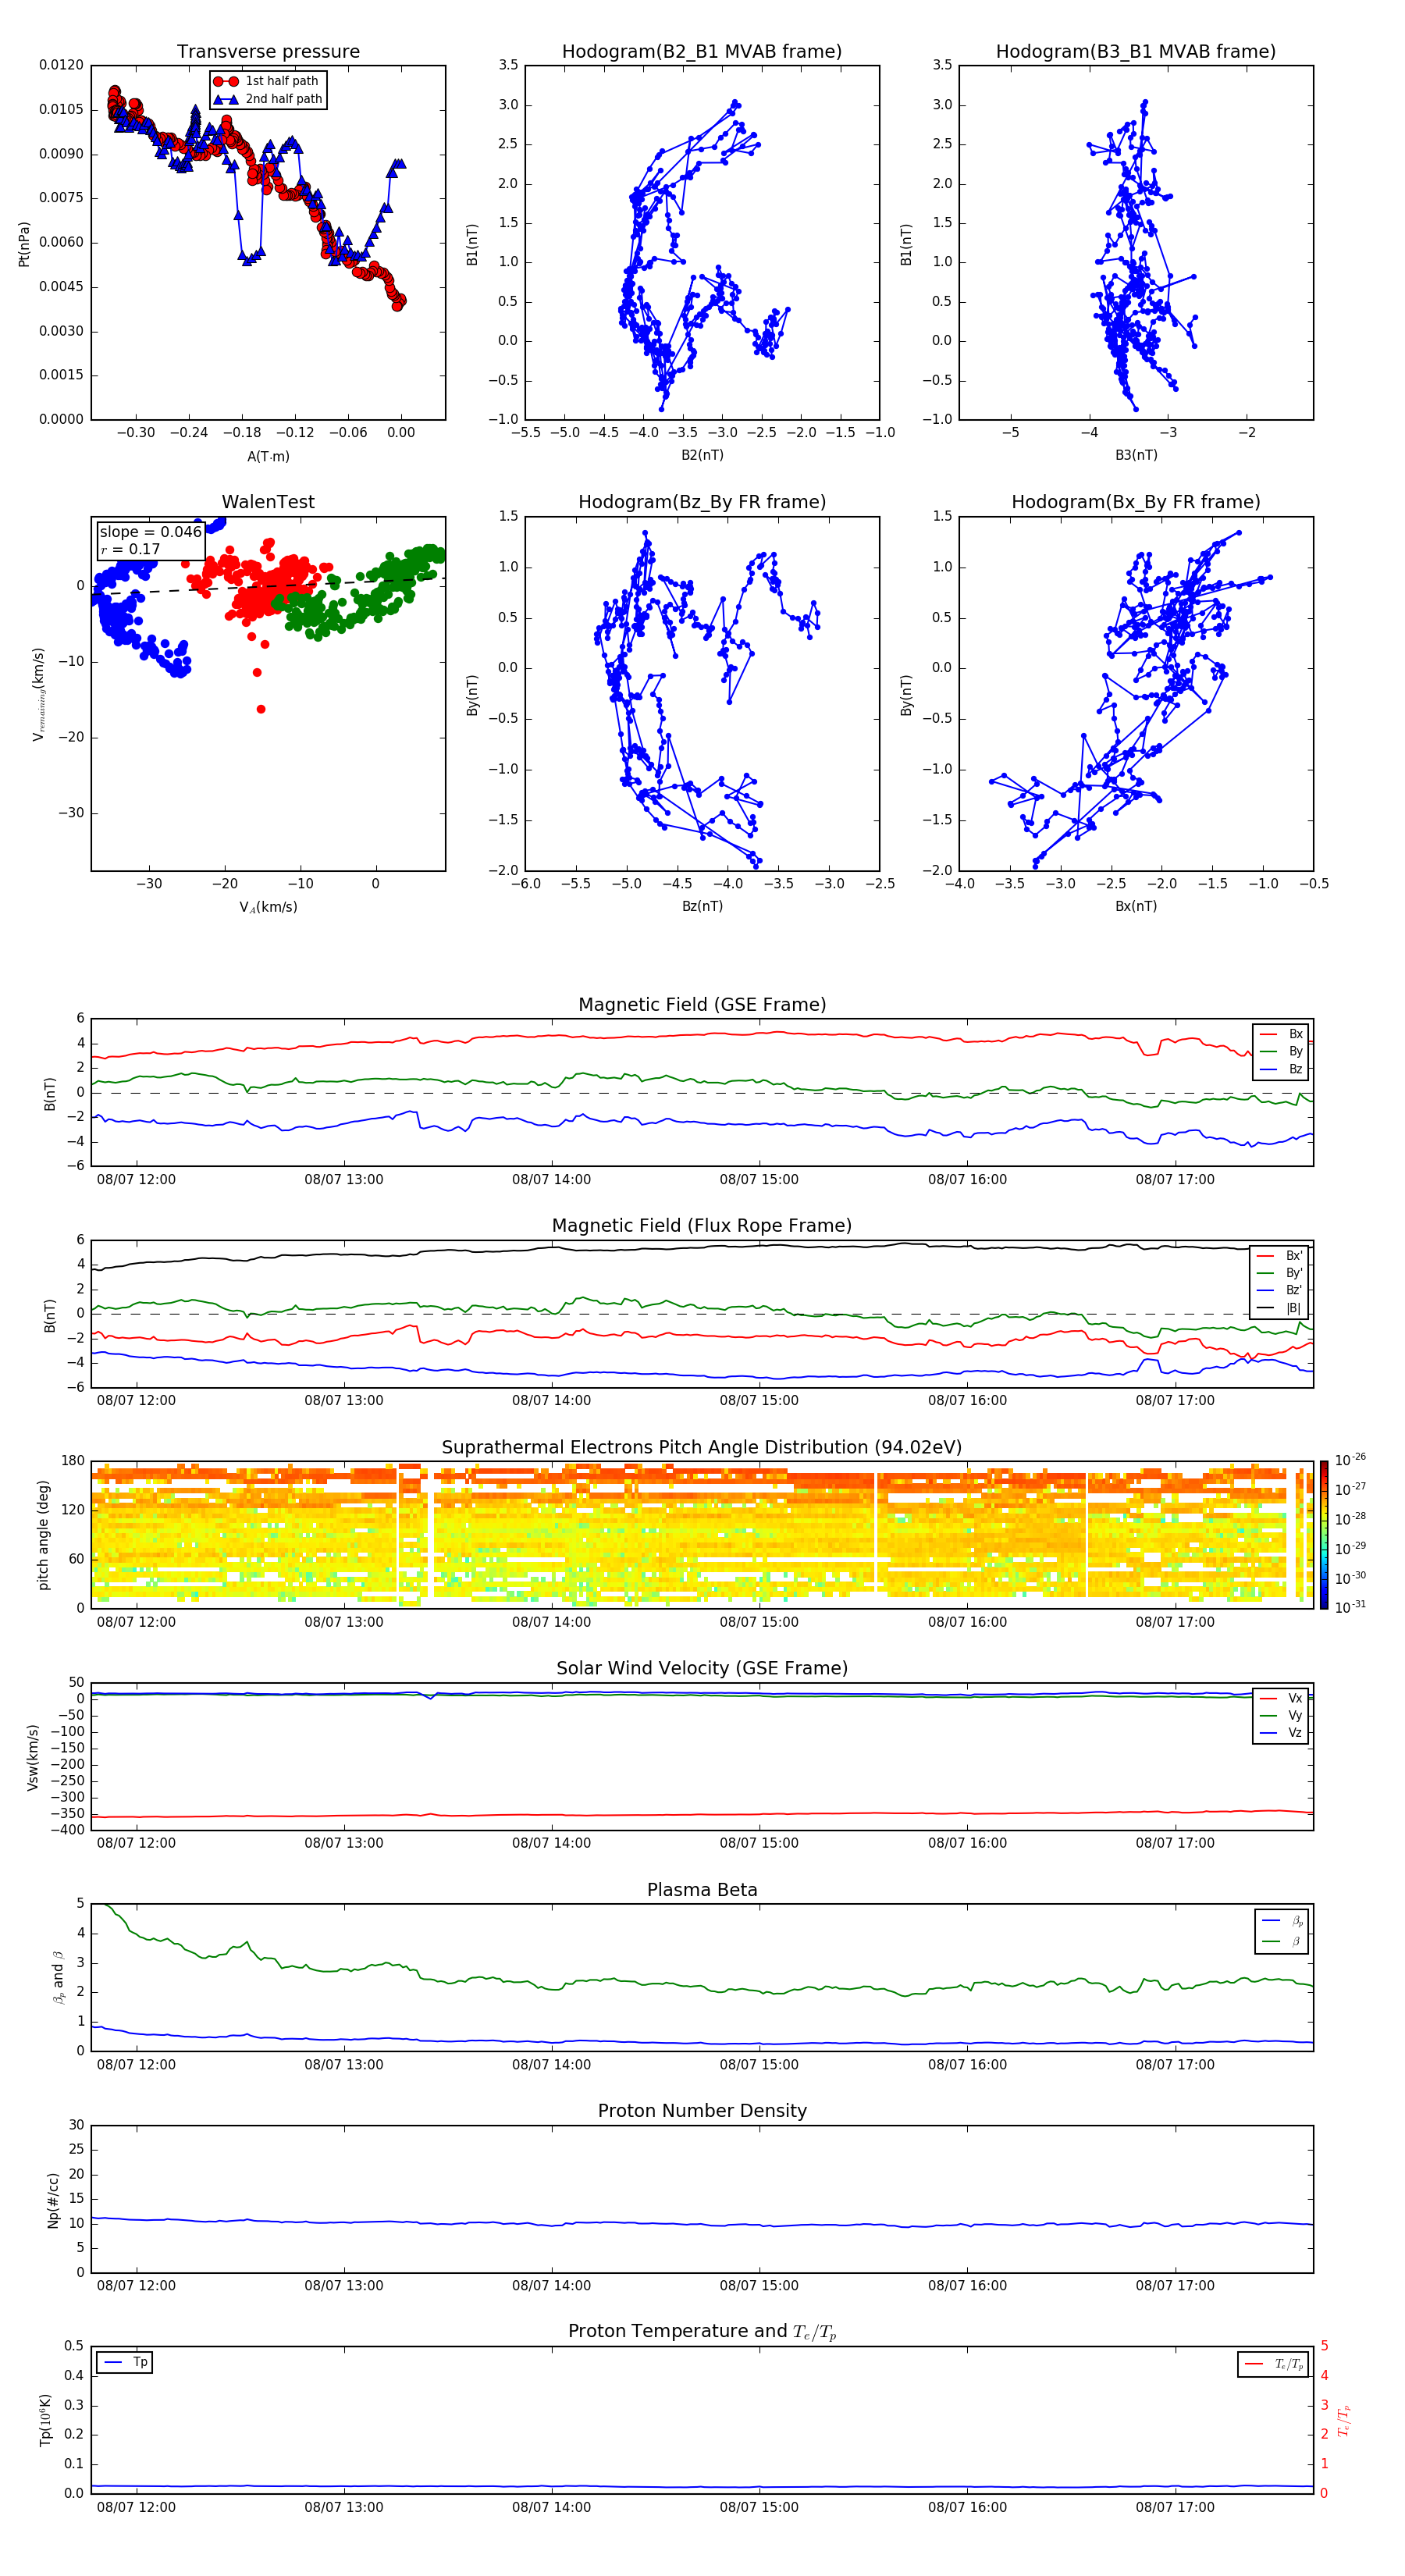Click the 'A(T·m)' x-axis label
Viewport: 1405px width, 2576px height.
pos(268,456)
